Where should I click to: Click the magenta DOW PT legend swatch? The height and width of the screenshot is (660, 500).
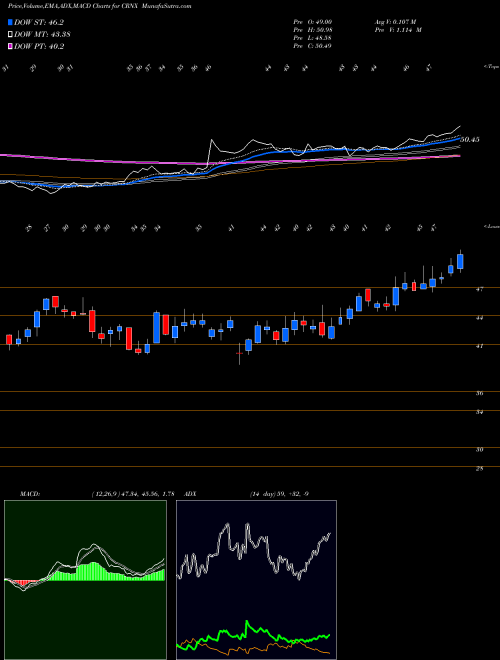pyautogui.click(x=10, y=46)
